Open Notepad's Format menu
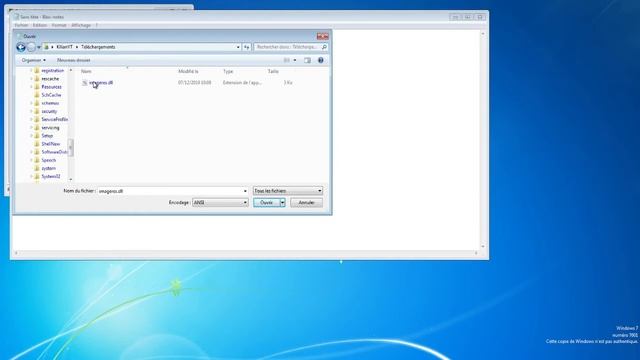The width and height of the screenshot is (640, 360). point(59,25)
